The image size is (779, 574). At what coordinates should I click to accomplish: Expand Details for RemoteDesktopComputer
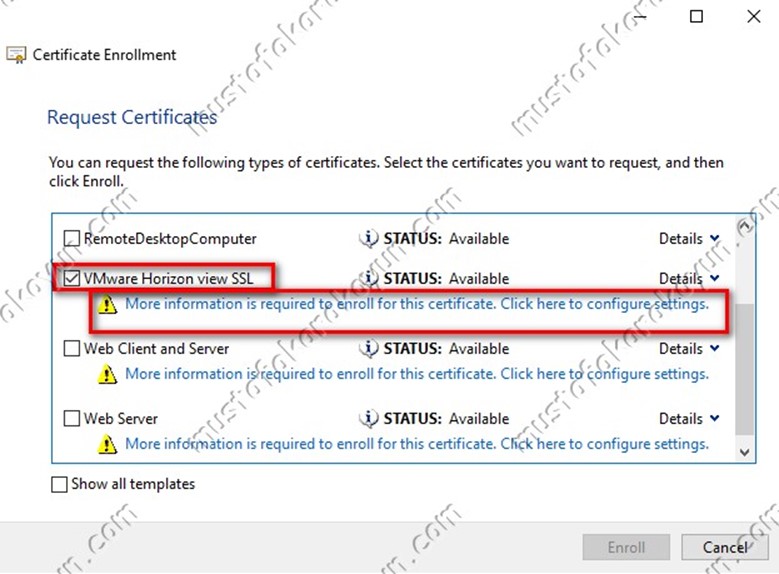click(689, 239)
